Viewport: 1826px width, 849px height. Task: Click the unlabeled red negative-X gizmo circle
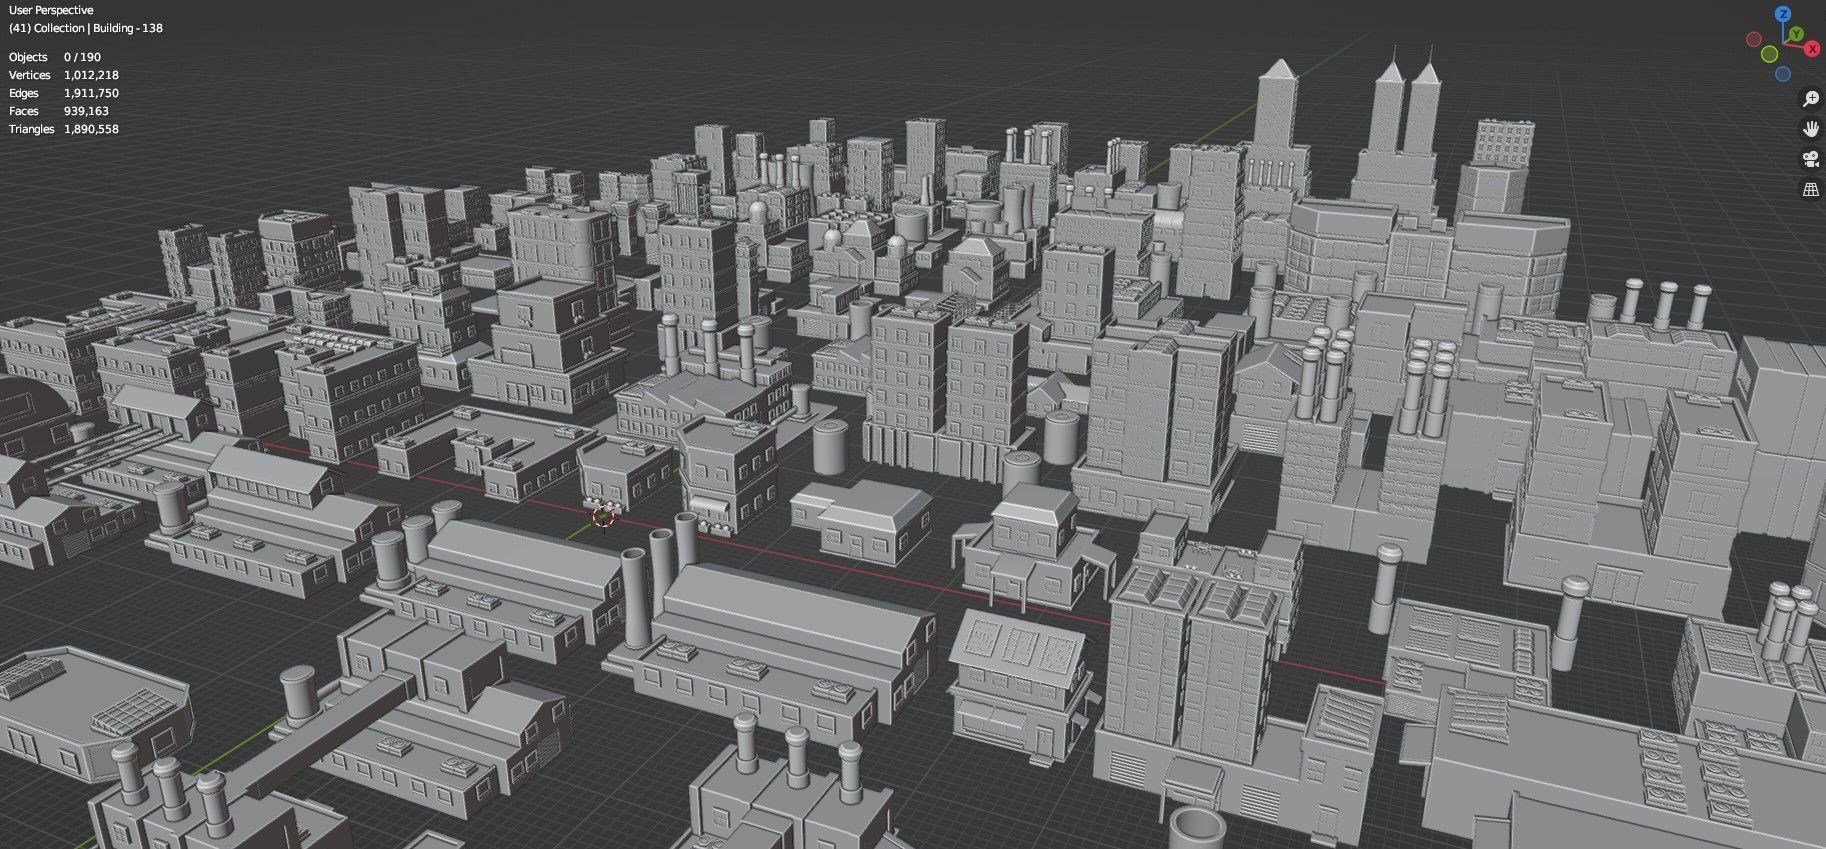point(1754,39)
